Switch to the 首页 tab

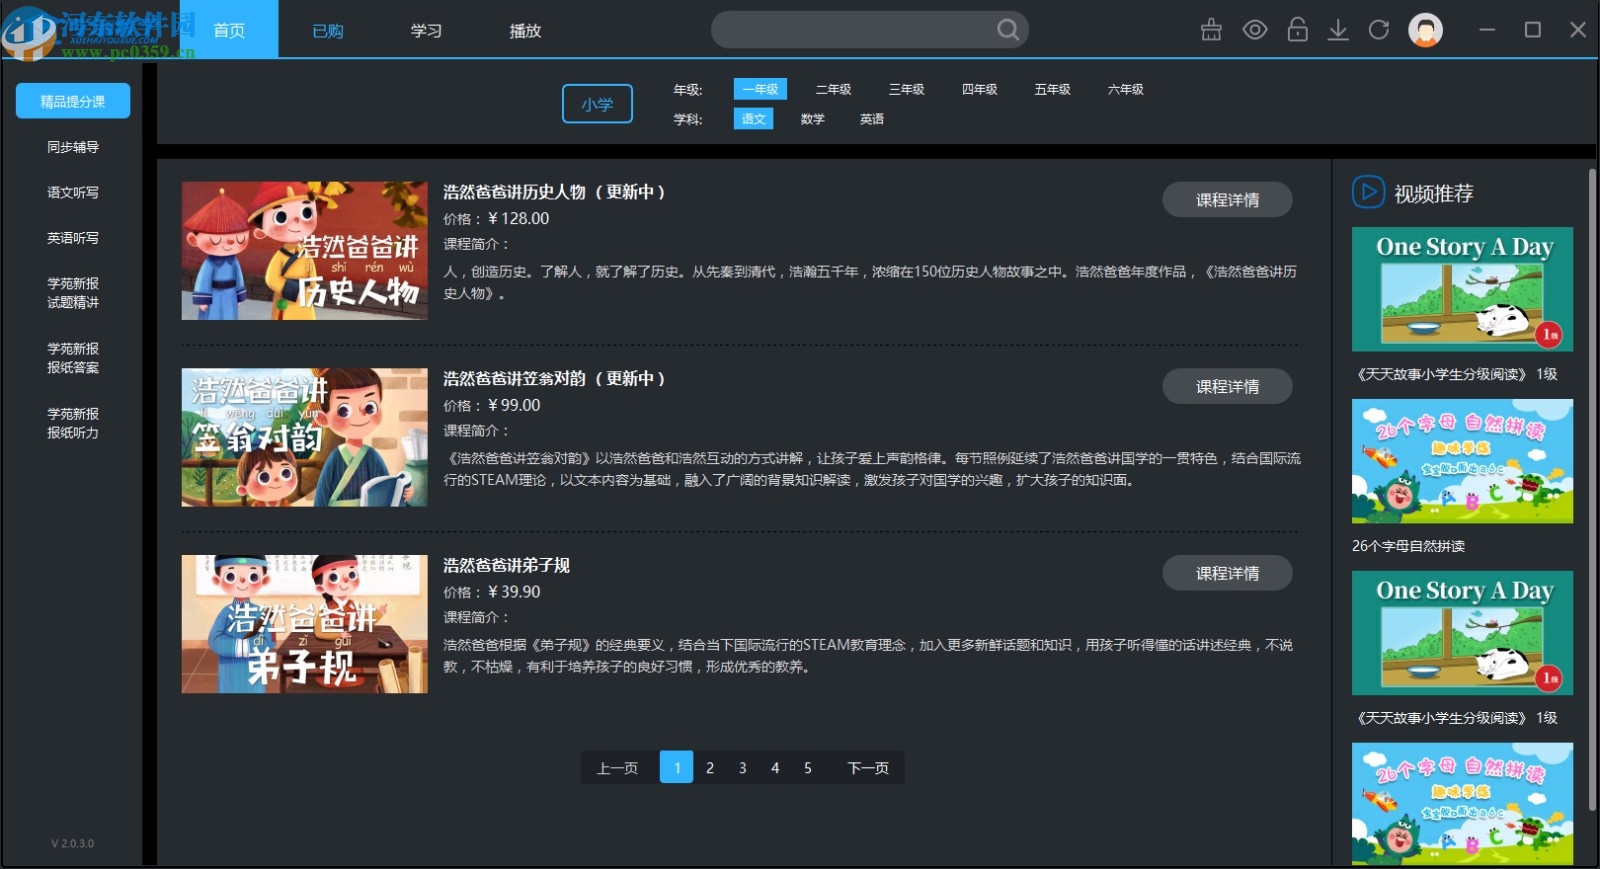pyautogui.click(x=229, y=30)
